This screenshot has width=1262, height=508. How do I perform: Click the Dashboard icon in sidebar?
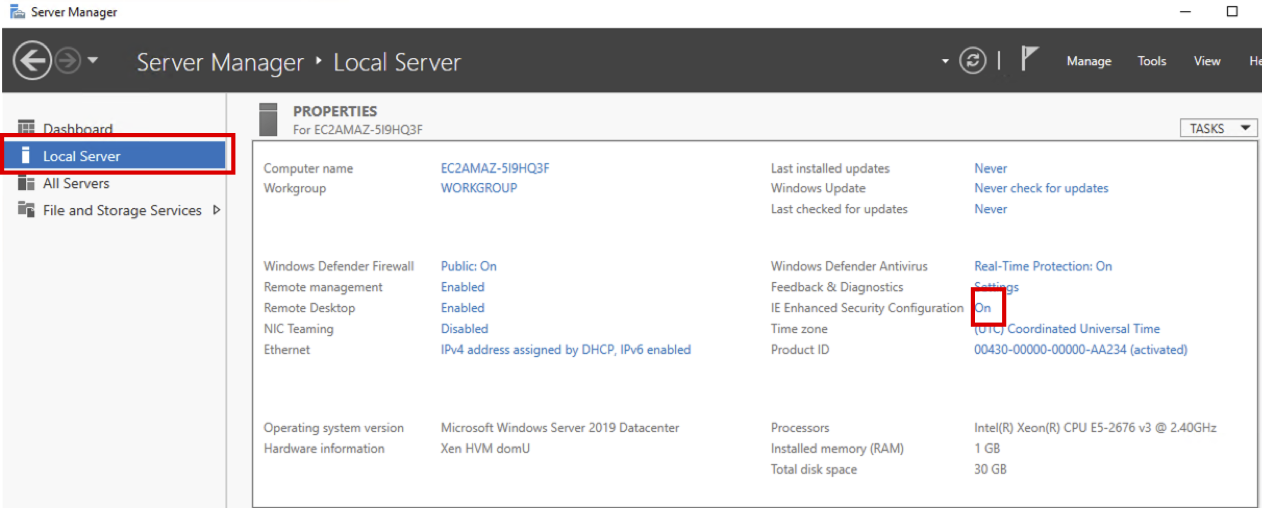(x=26, y=128)
